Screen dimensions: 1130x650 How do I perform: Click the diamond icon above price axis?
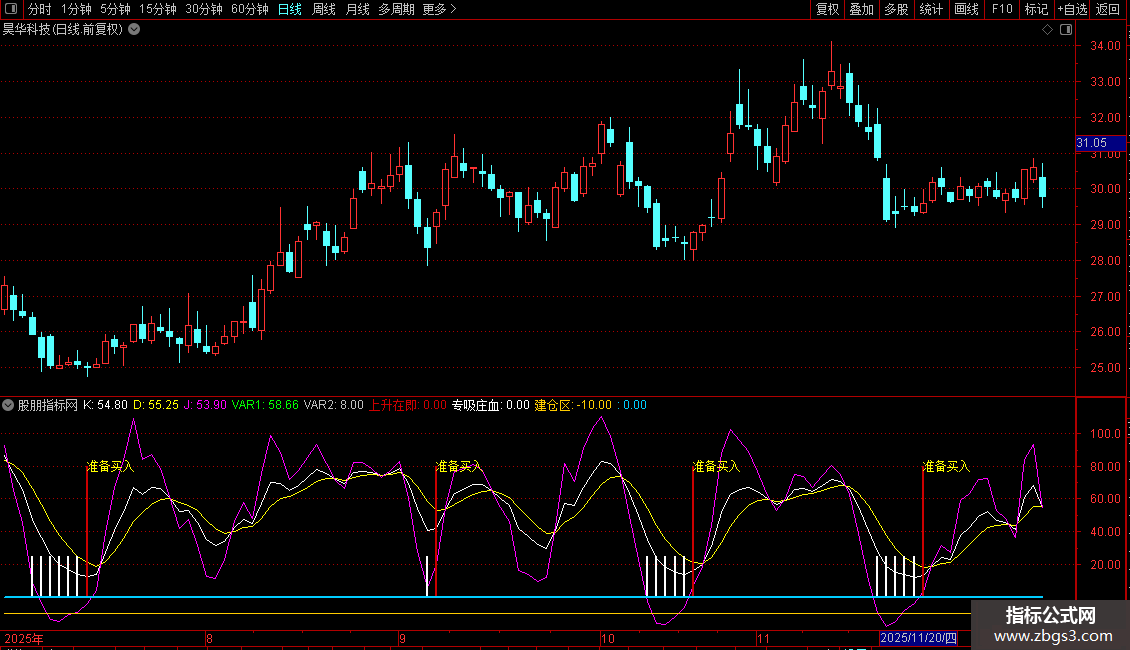click(1047, 30)
